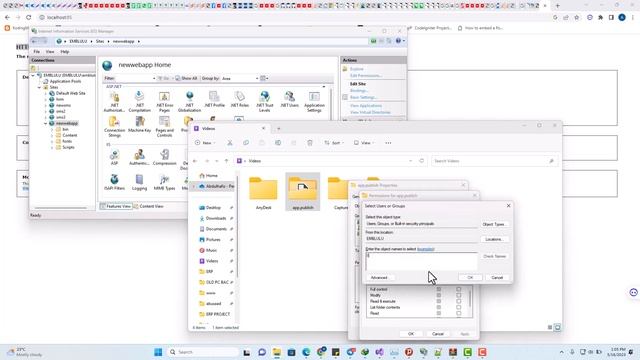Expand Default Web Site tree node
This screenshot has height=360, width=640.
click(46, 93)
